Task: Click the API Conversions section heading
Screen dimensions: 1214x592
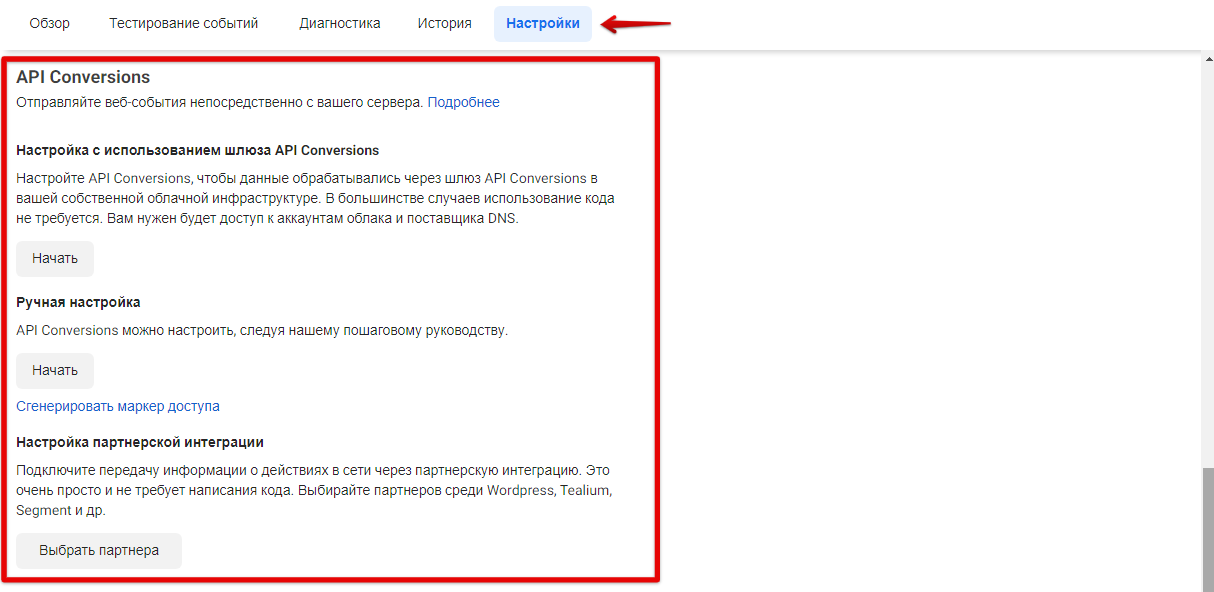Action: 83,77
